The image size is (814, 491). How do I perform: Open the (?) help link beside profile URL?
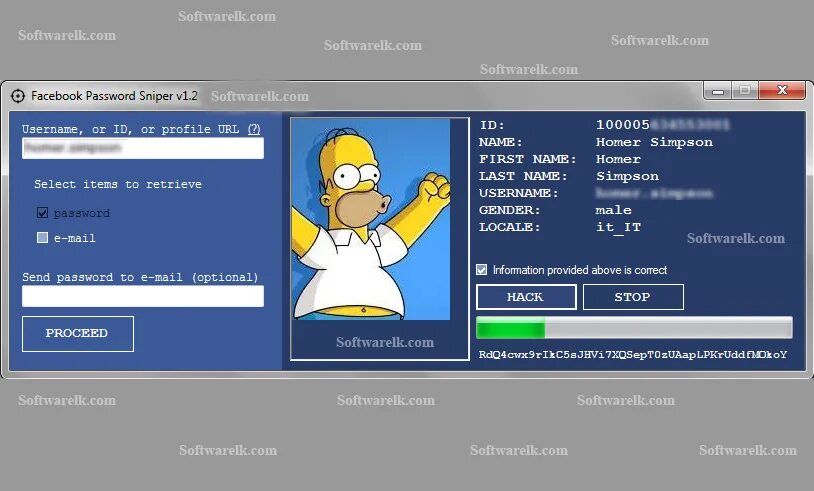(x=254, y=129)
